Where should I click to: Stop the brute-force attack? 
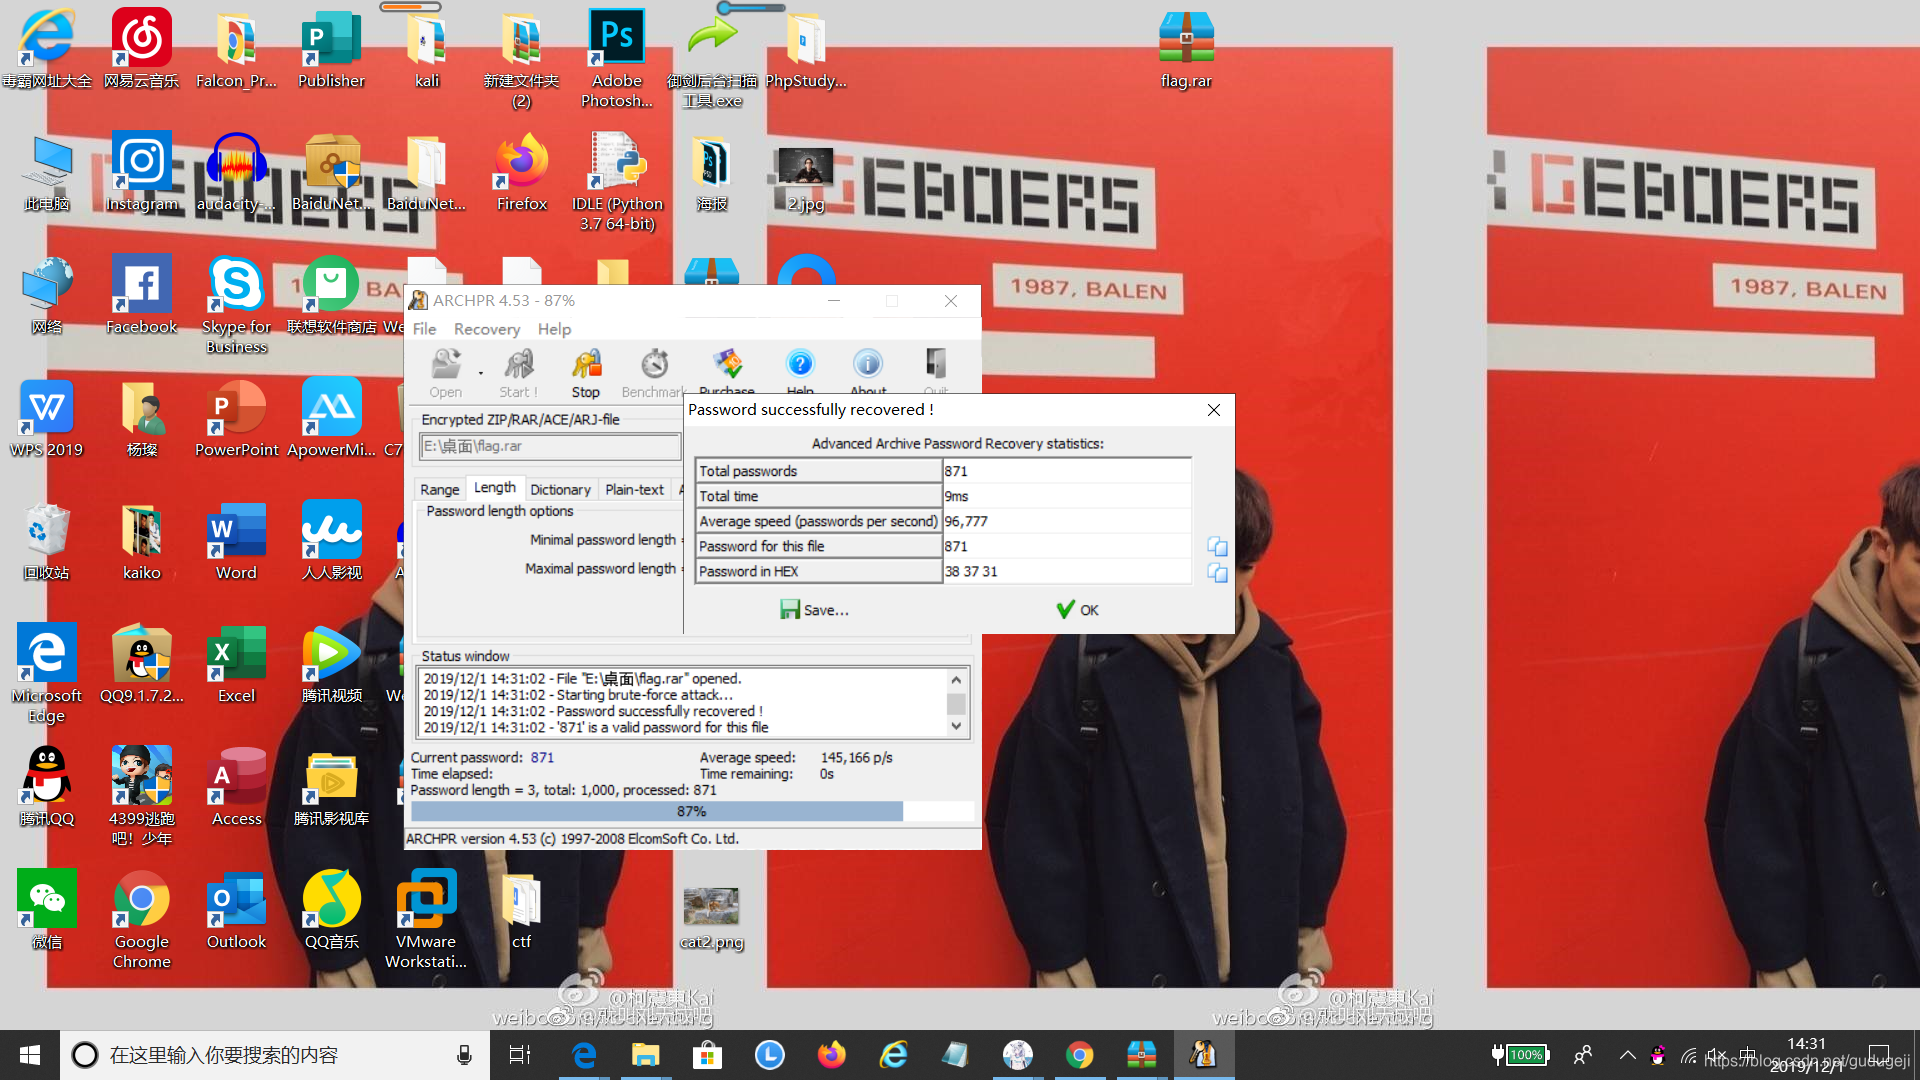(586, 373)
